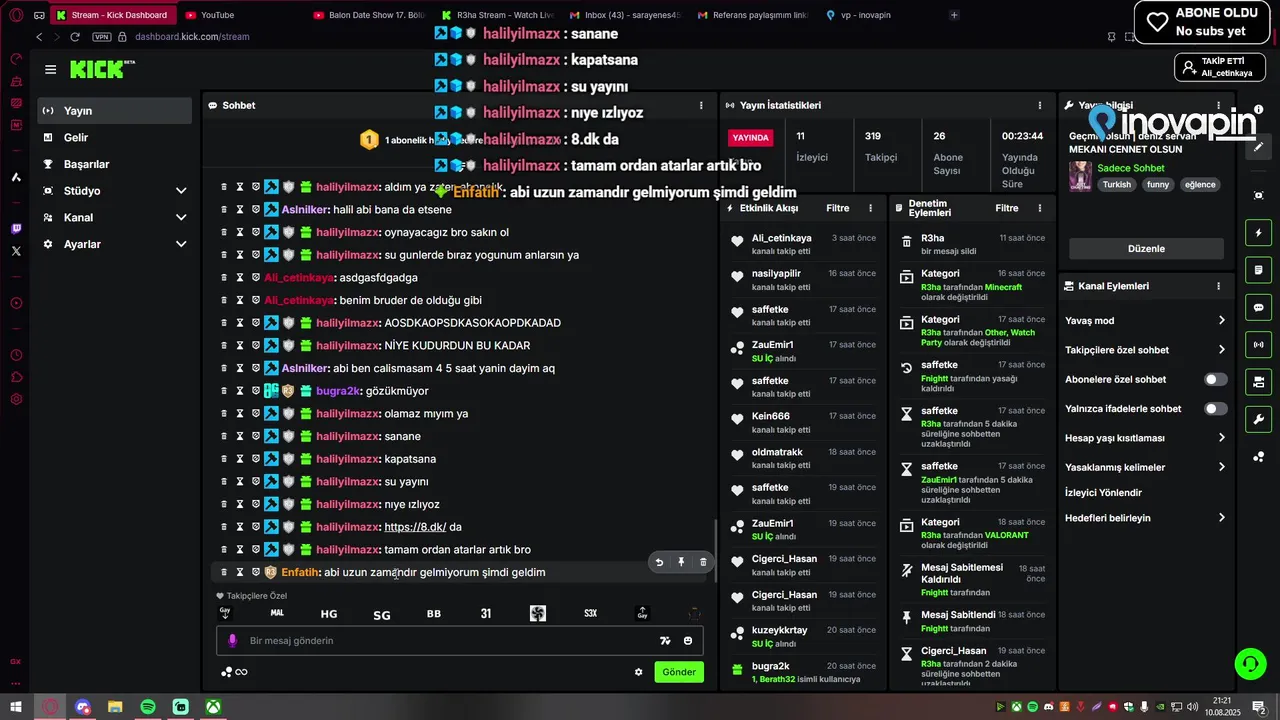The width and height of the screenshot is (1280, 720).
Task: Expand the Stüdyo sidebar section
Action: click(115, 191)
